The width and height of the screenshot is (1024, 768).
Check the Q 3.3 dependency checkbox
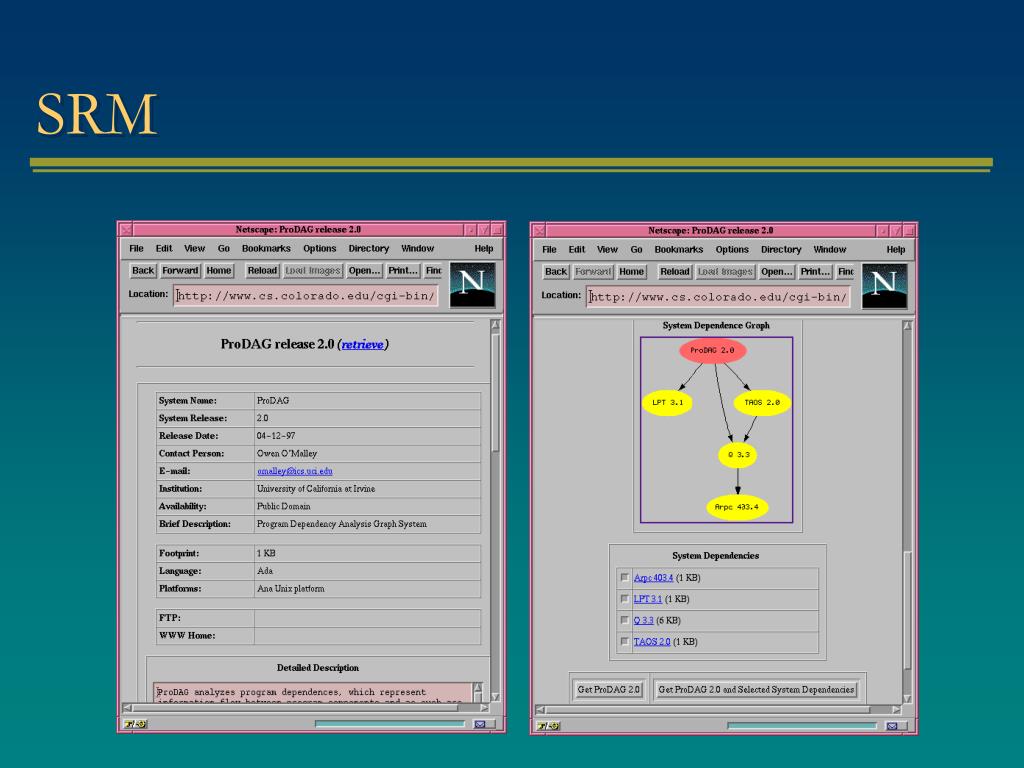tap(624, 620)
